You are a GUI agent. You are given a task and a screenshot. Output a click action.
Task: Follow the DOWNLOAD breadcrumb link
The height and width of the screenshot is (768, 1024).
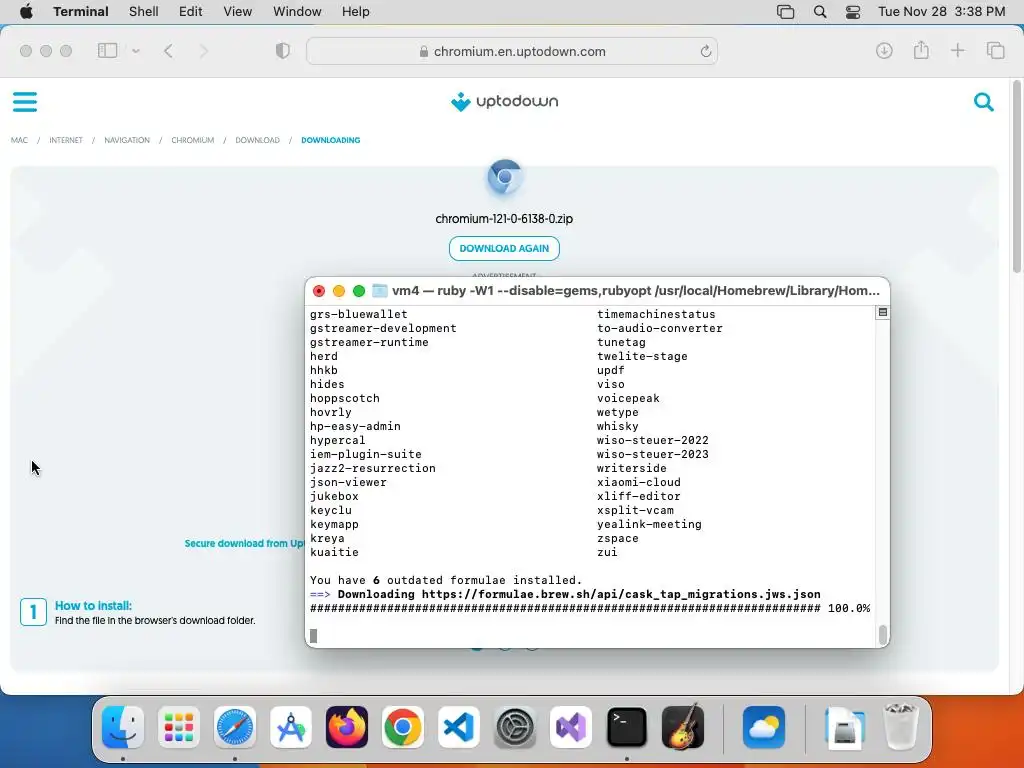[x=257, y=140]
